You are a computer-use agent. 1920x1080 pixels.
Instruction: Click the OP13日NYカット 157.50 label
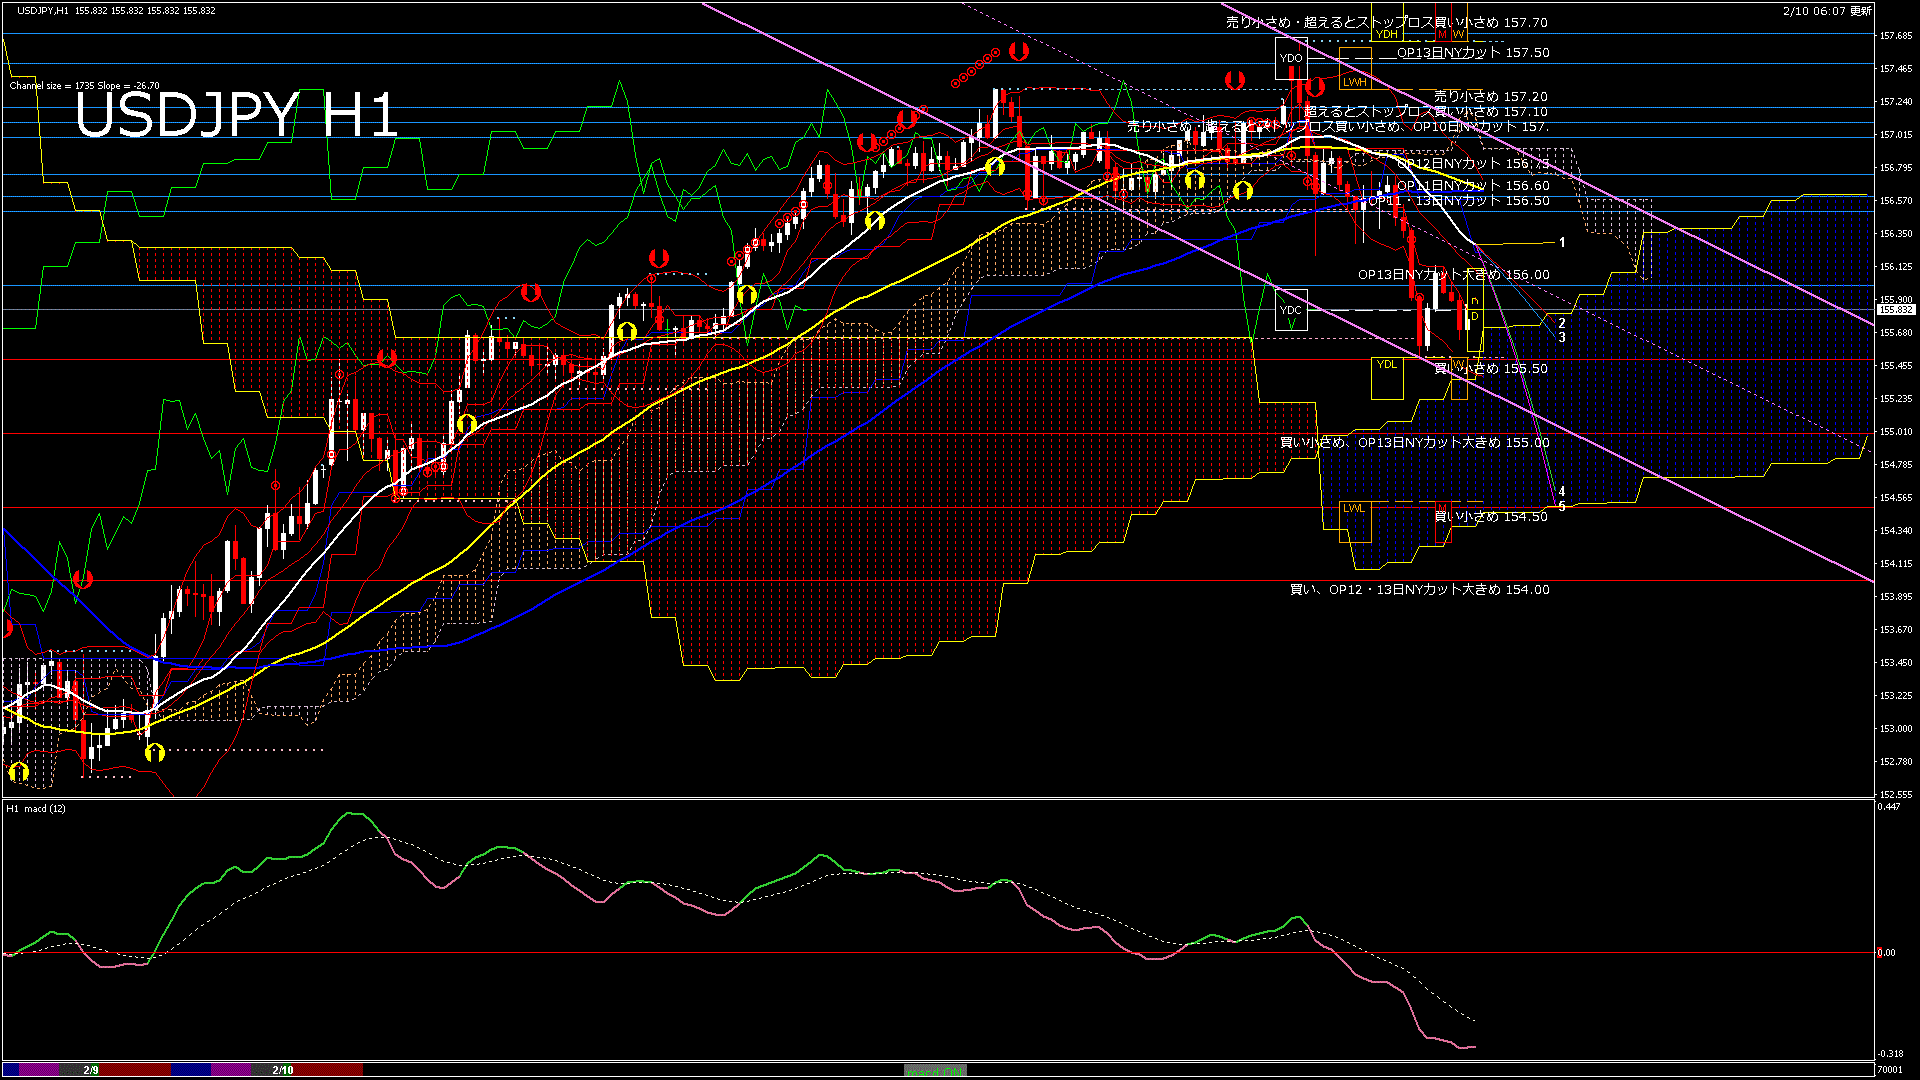(1472, 53)
